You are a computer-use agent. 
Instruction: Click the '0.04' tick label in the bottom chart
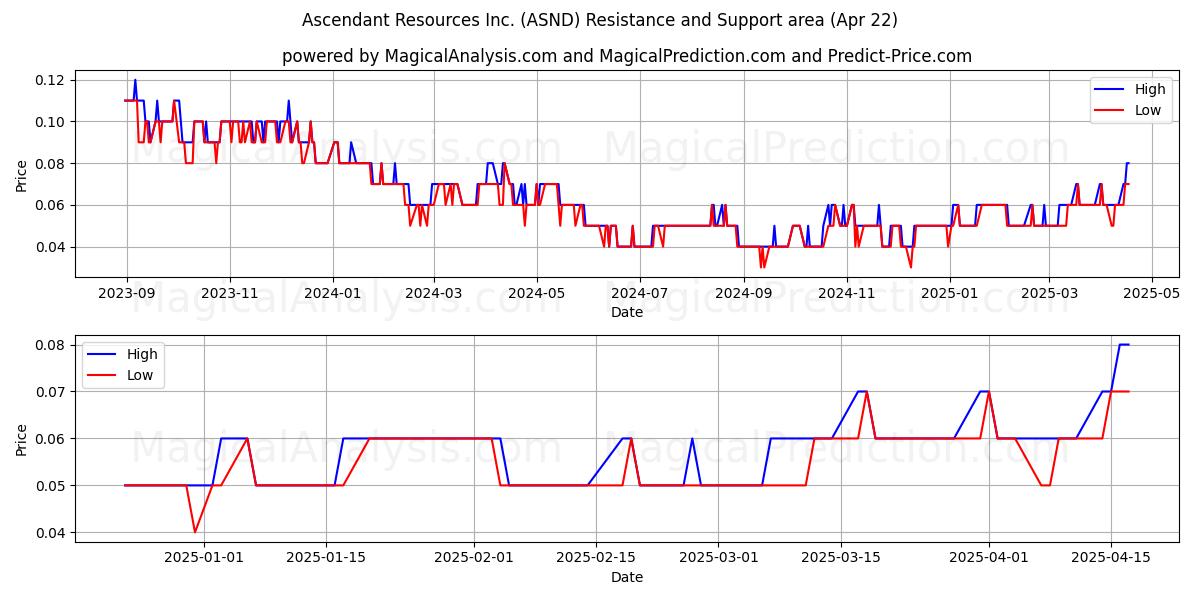click(49, 533)
